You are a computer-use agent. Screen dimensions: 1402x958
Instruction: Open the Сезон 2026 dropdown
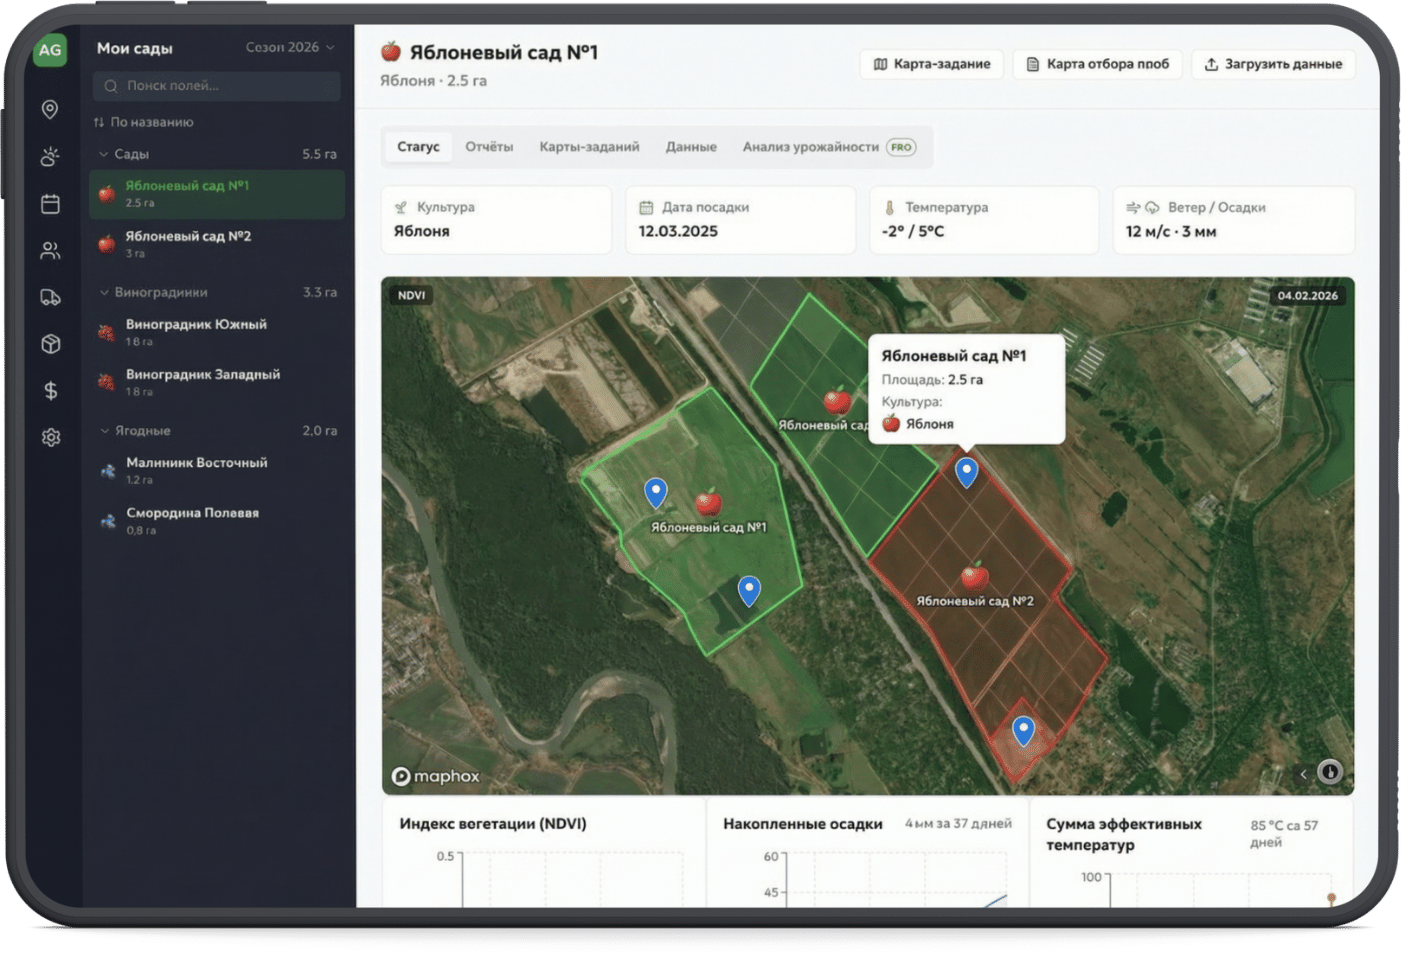click(x=290, y=47)
